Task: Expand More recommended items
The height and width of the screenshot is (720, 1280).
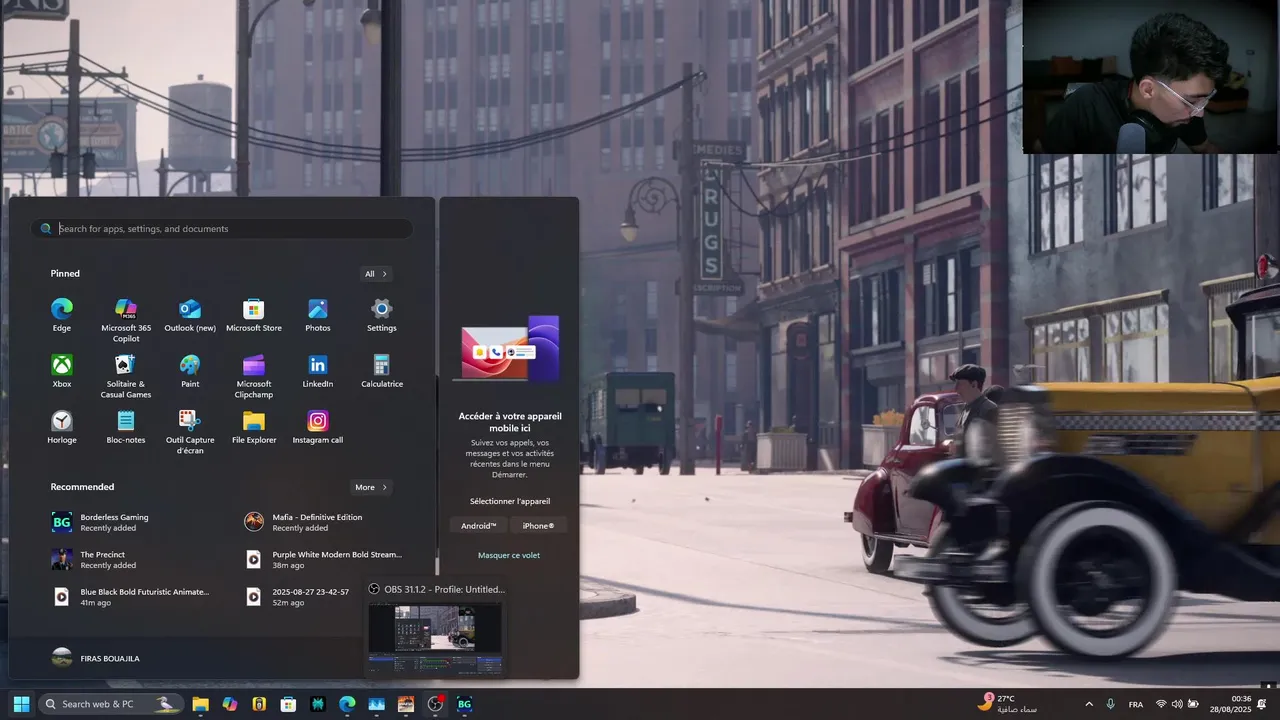Action: [x=371, y=487]
